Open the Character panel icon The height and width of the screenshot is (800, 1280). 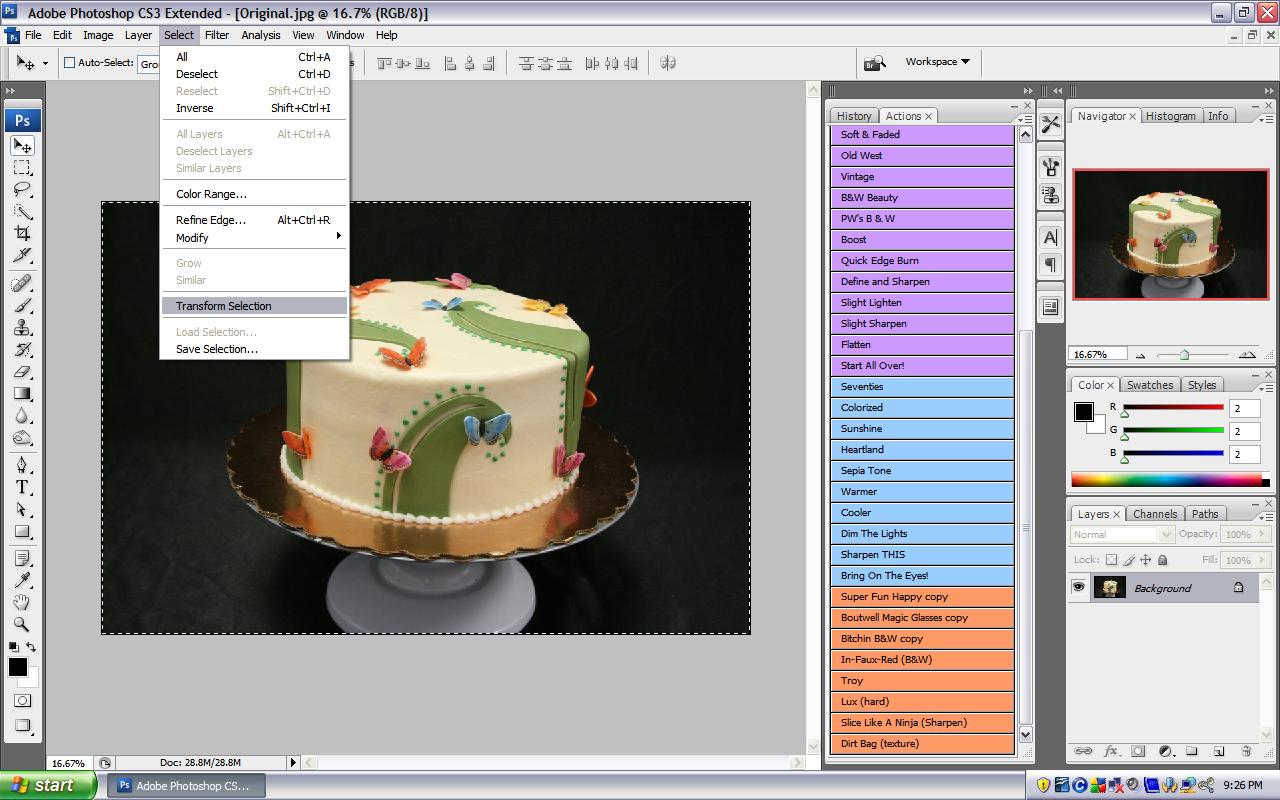pos(1050,238)
